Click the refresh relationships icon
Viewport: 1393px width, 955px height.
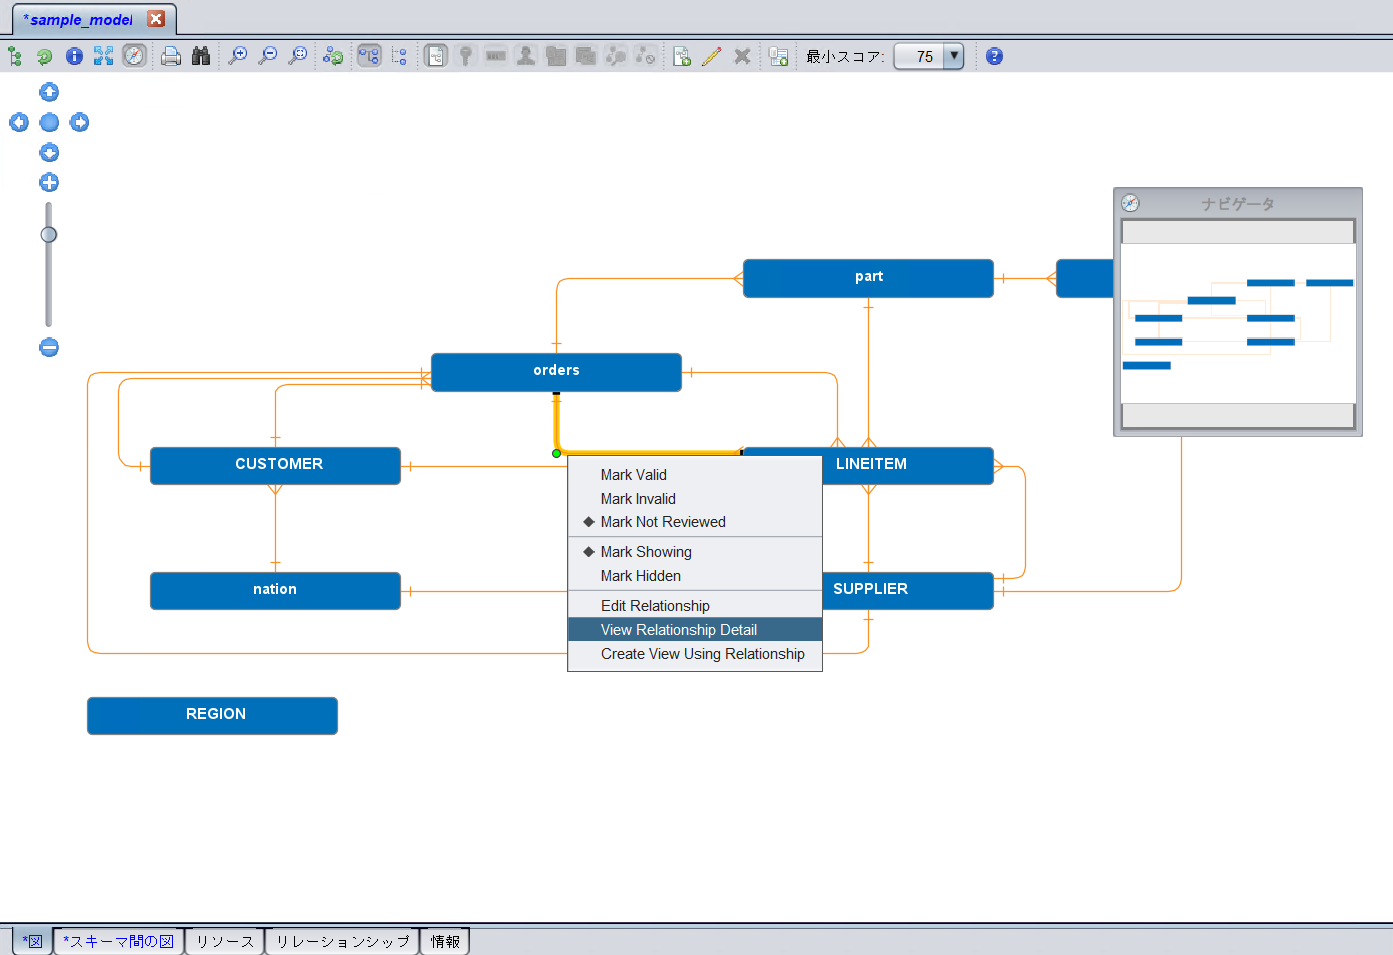point(333,56)
